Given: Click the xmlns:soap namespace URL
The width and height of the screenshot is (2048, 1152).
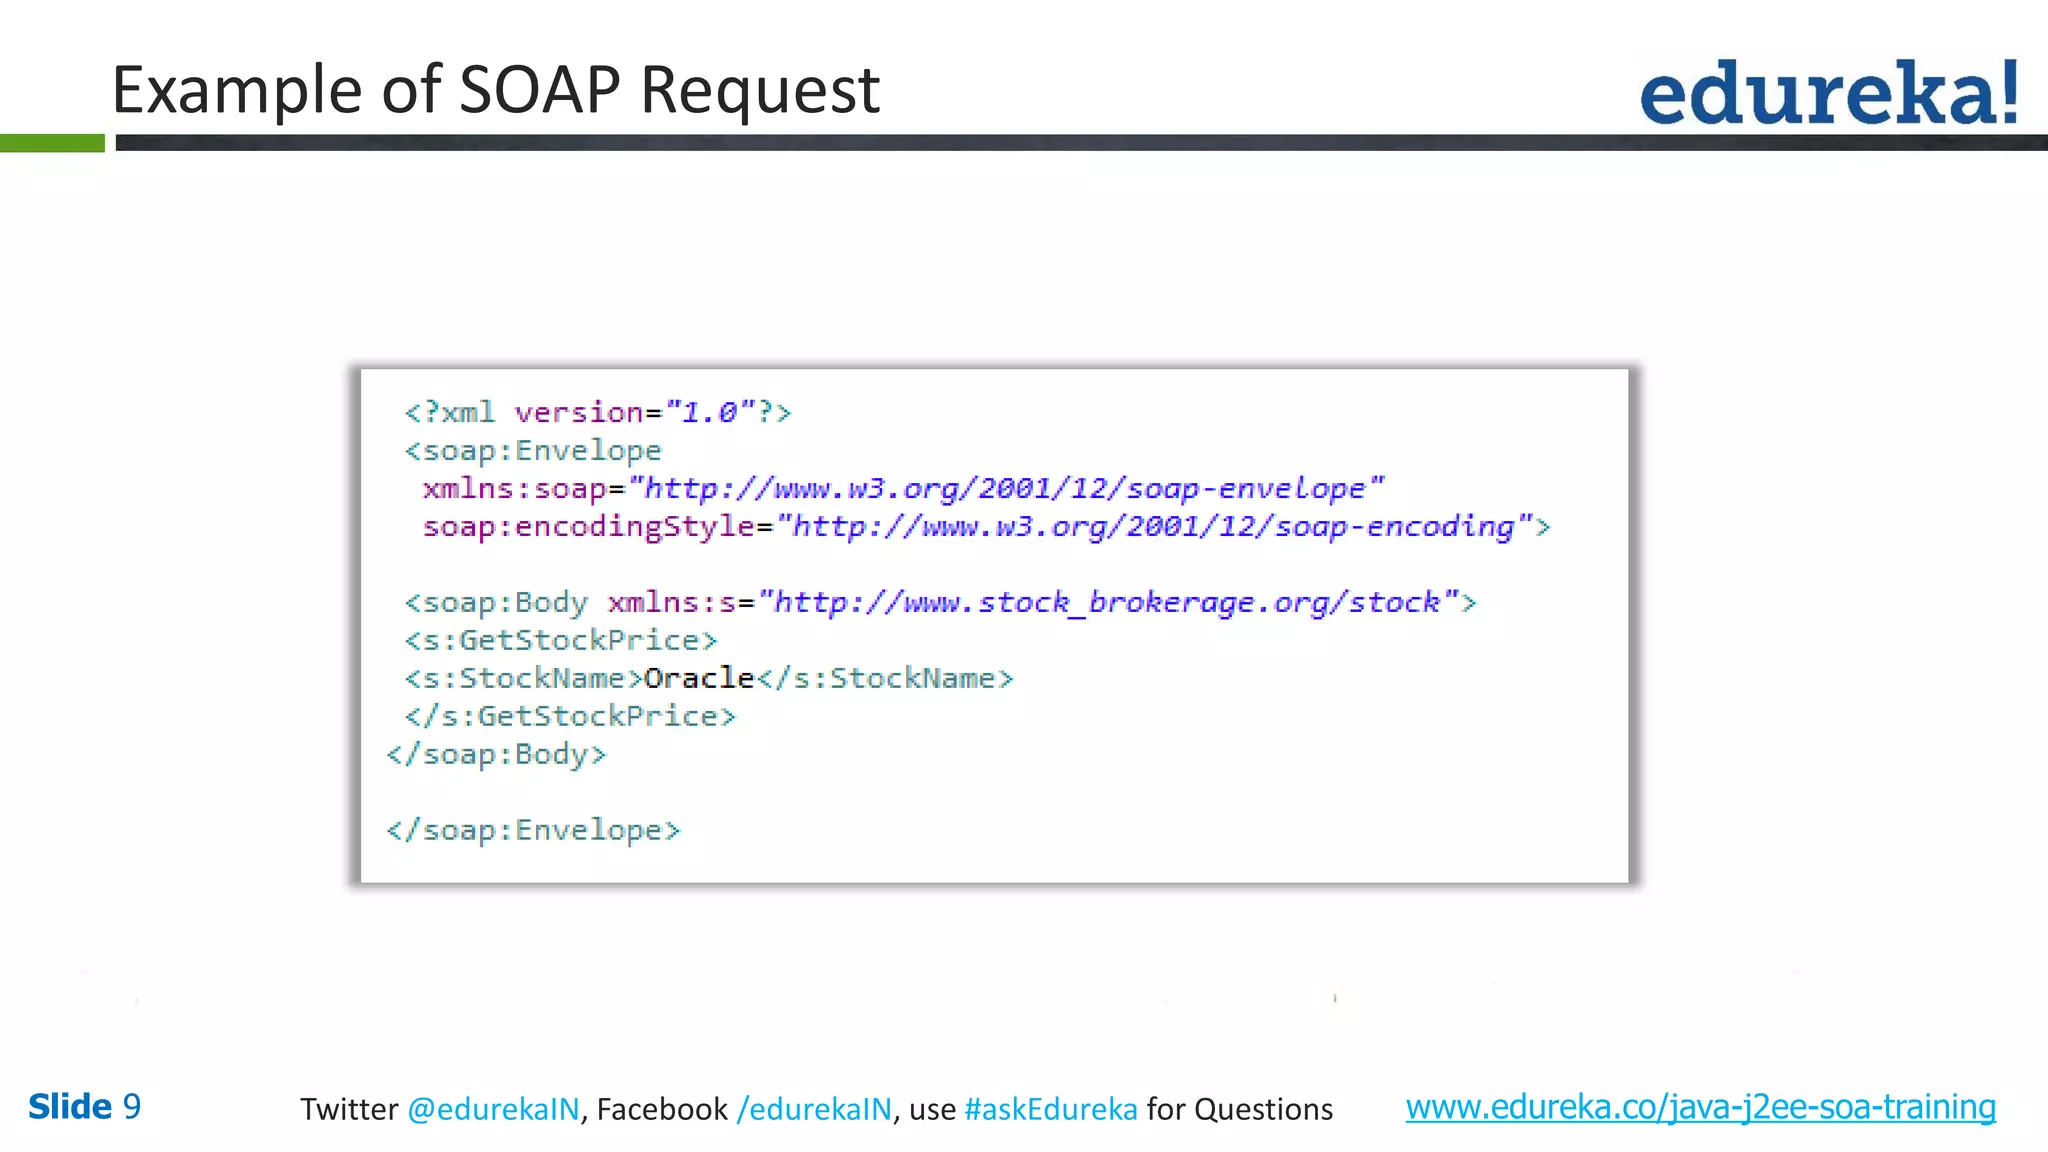Looking at the screenshot, I should pyautogui.click(x=1005, y=489).
